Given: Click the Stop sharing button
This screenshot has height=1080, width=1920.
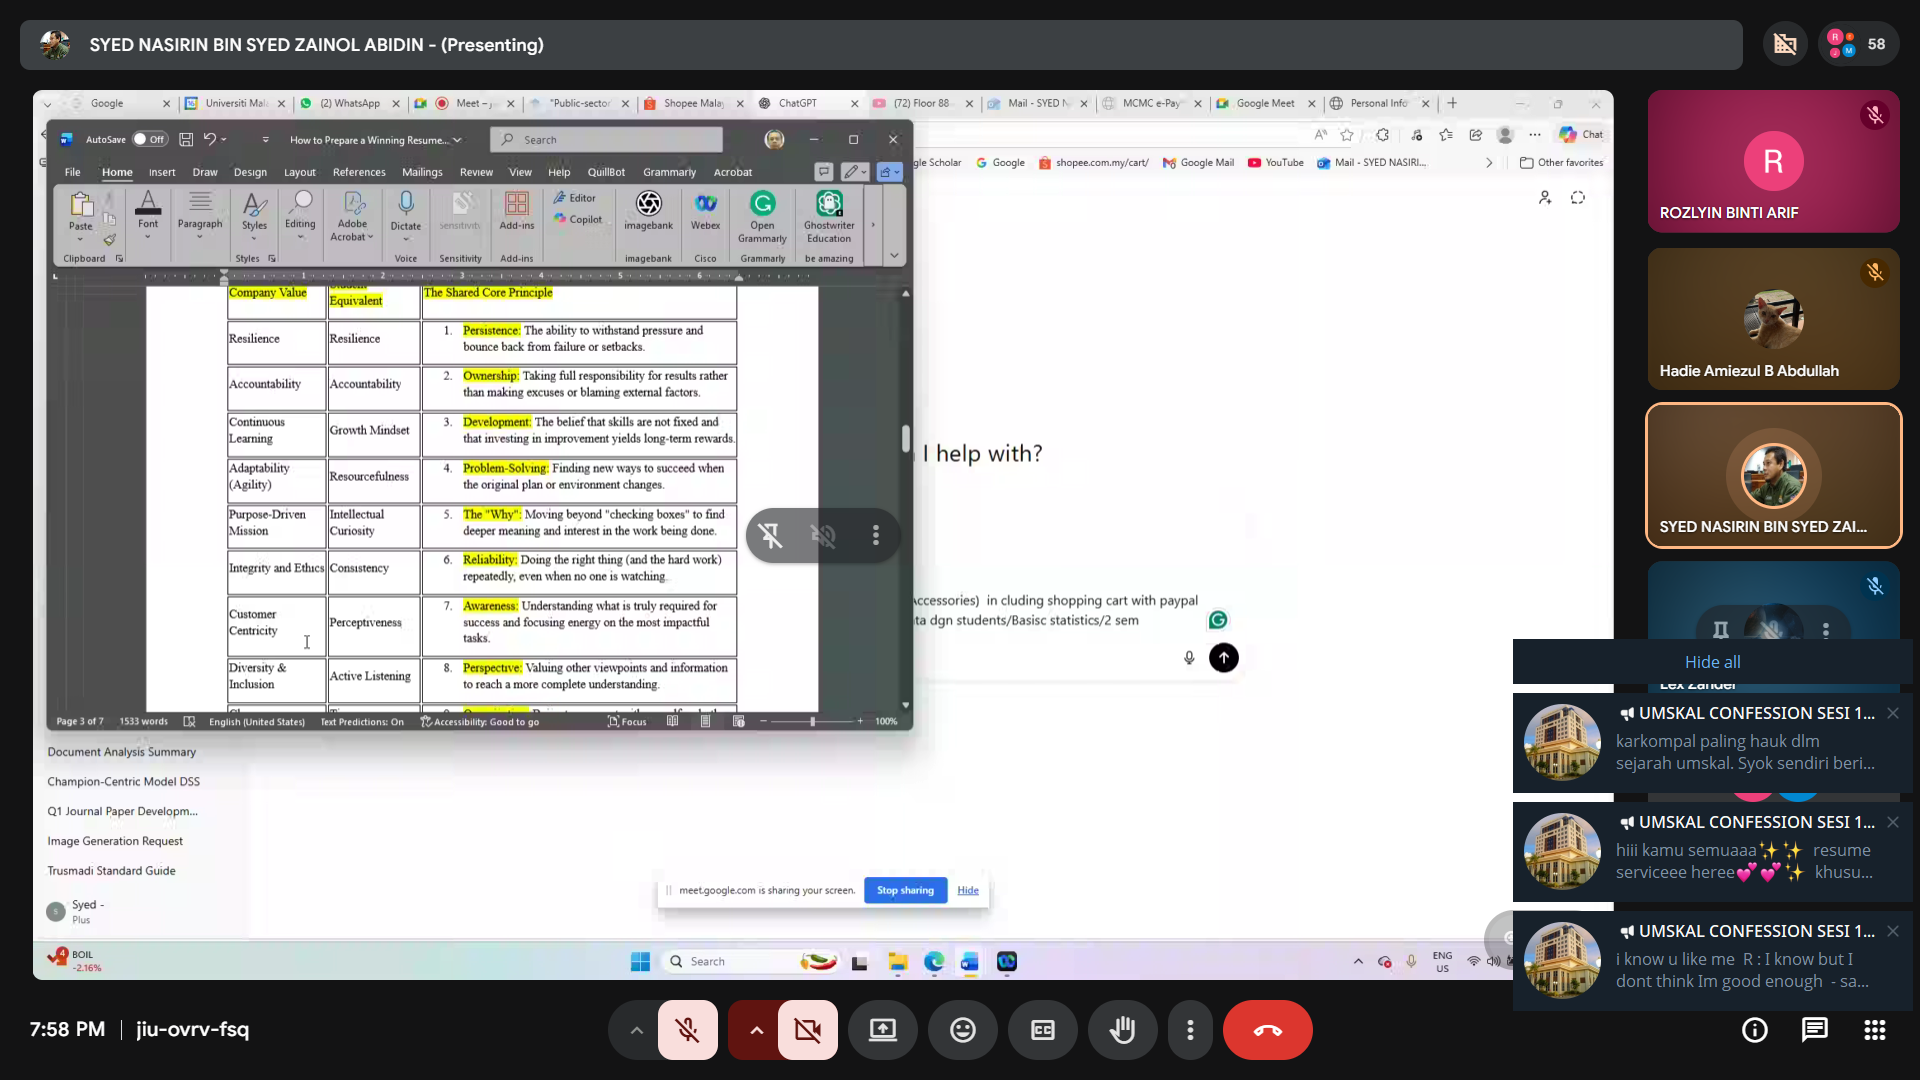Looking at the screenshot, I should pos(905,890).
